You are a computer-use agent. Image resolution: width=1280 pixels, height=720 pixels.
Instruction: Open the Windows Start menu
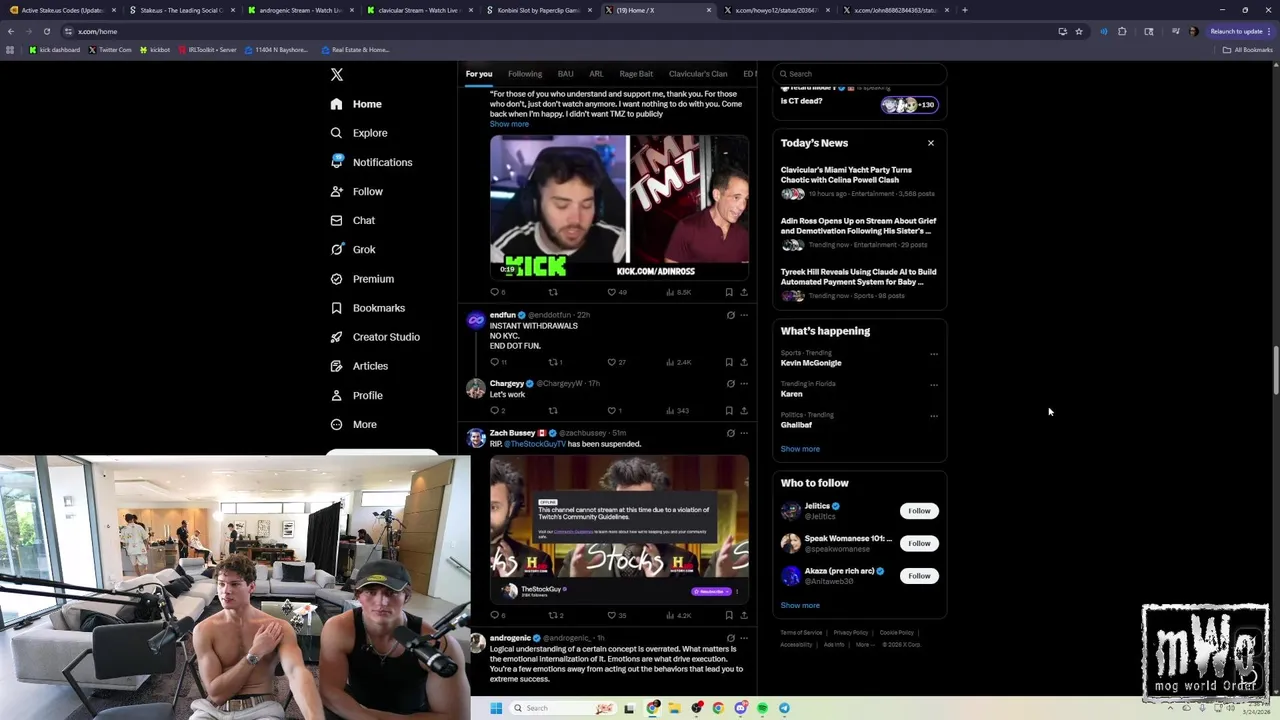click(496, 708)
